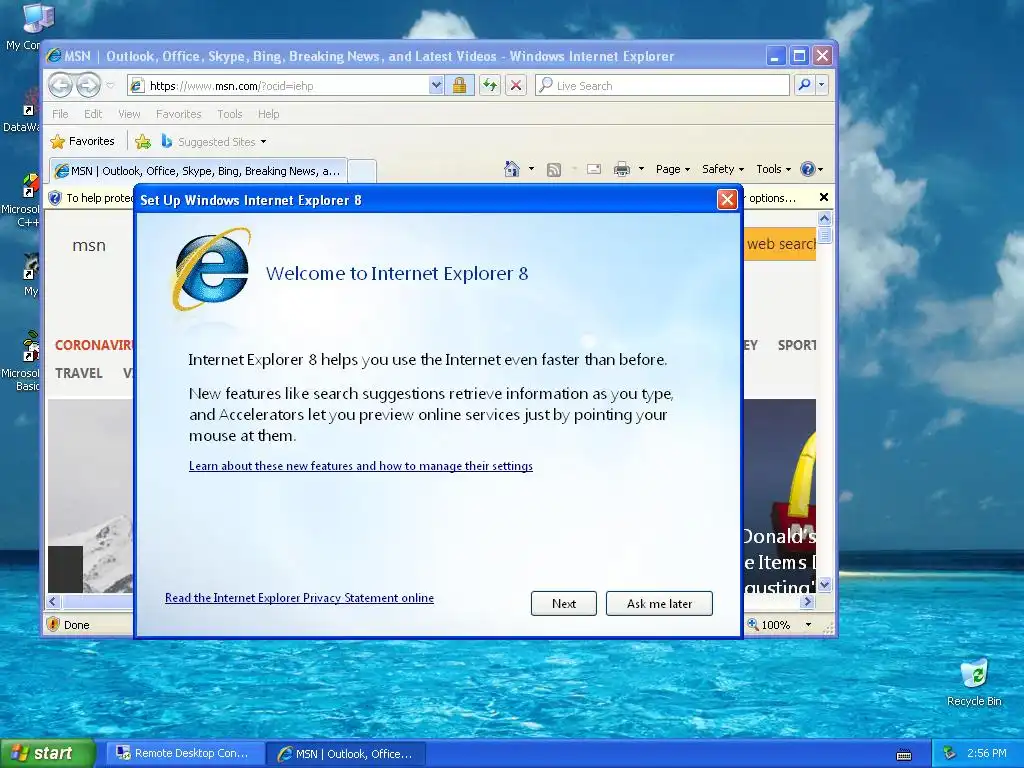Click the web search orange button
1024x768 pixels.
click(780, 244)
